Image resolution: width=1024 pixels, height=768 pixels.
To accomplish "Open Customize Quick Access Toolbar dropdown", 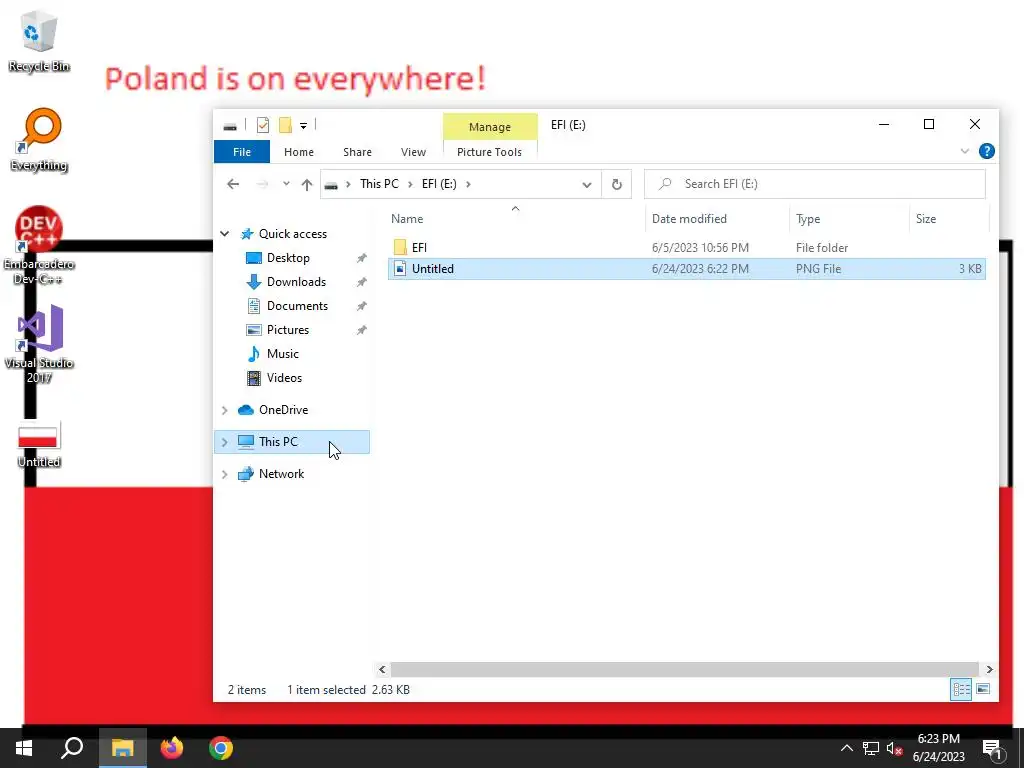I will click(304, 125).
